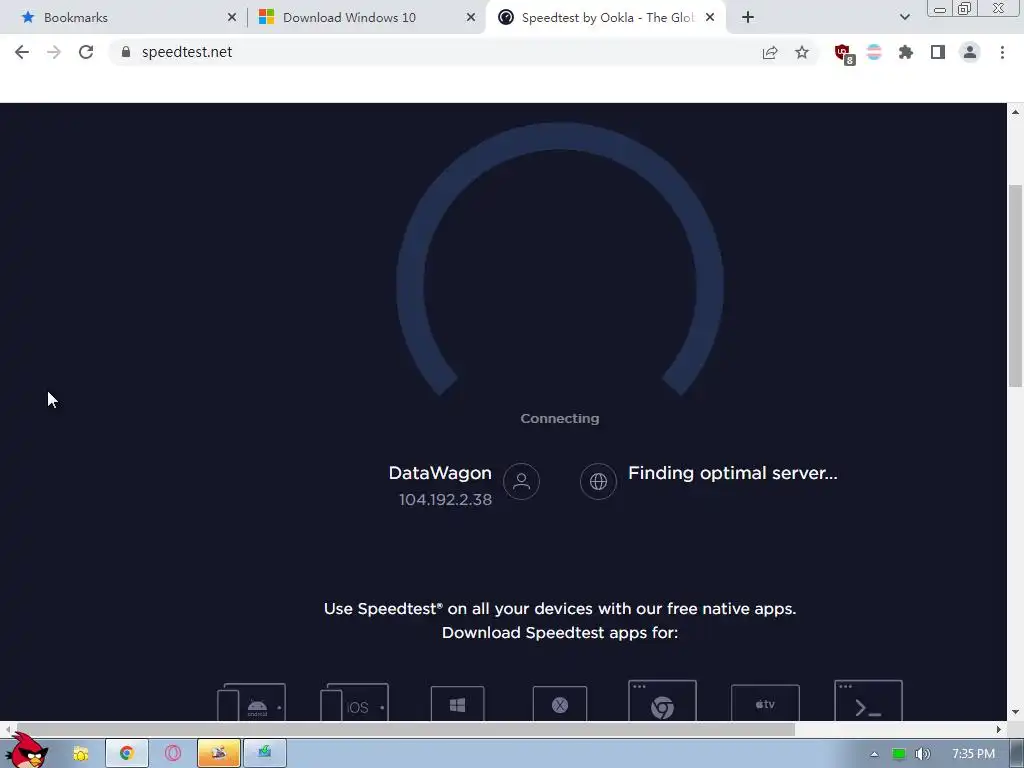Click the speed gauge arc
Screen dimensions: 1024x768
560,259
